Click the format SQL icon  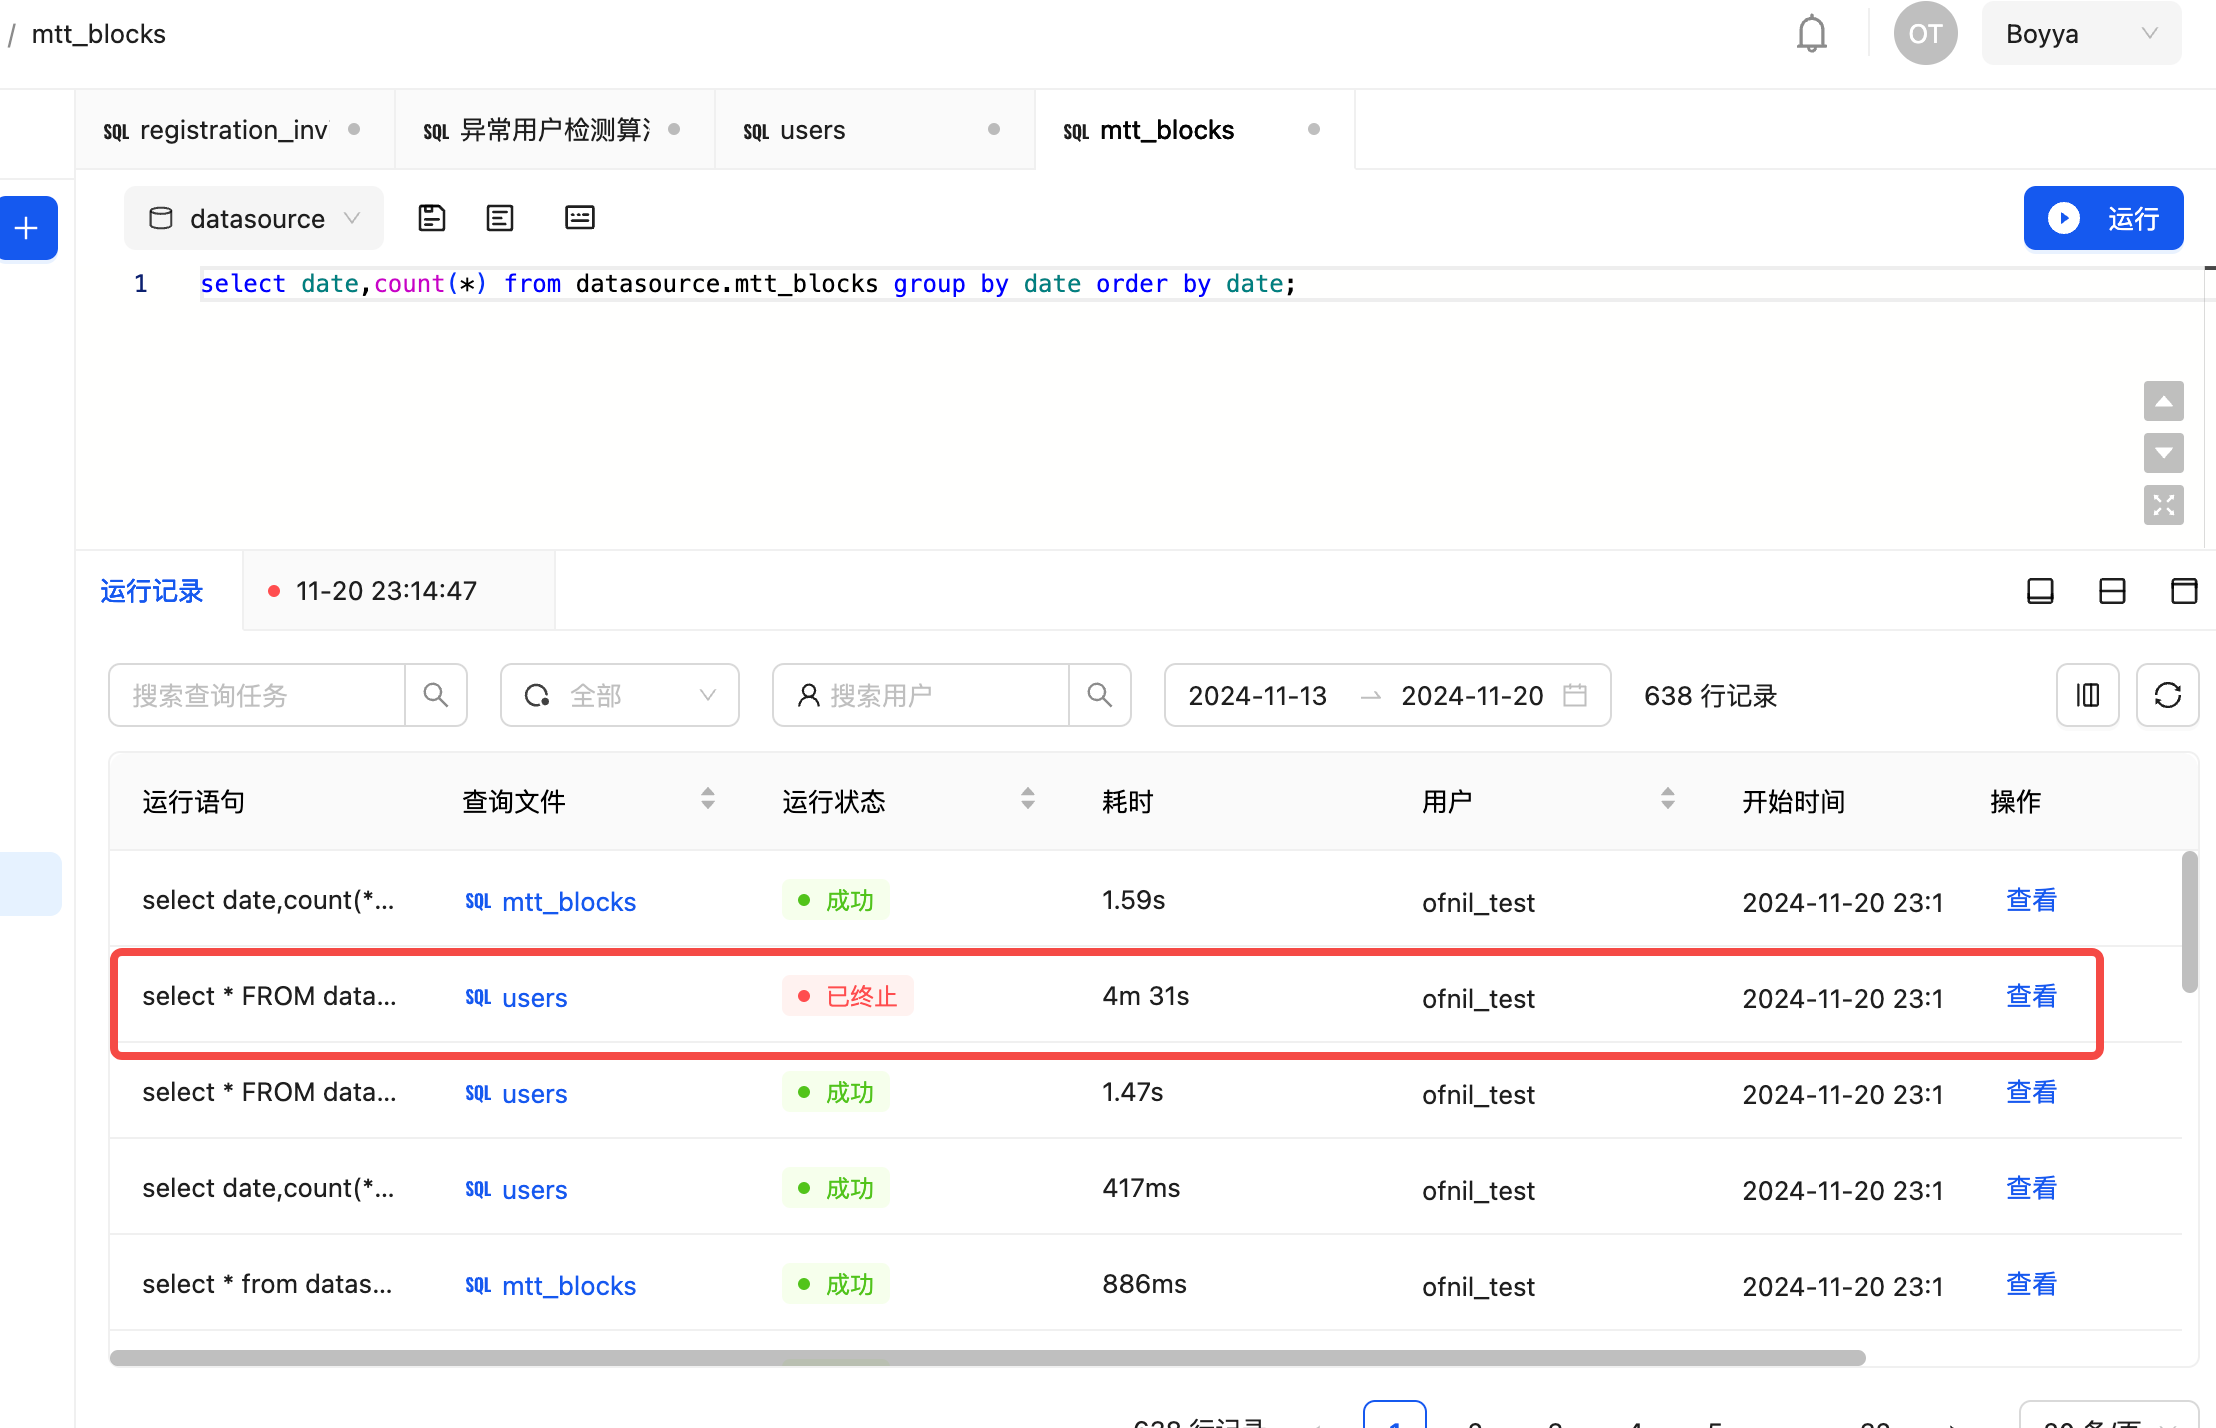tap(500, 218)
